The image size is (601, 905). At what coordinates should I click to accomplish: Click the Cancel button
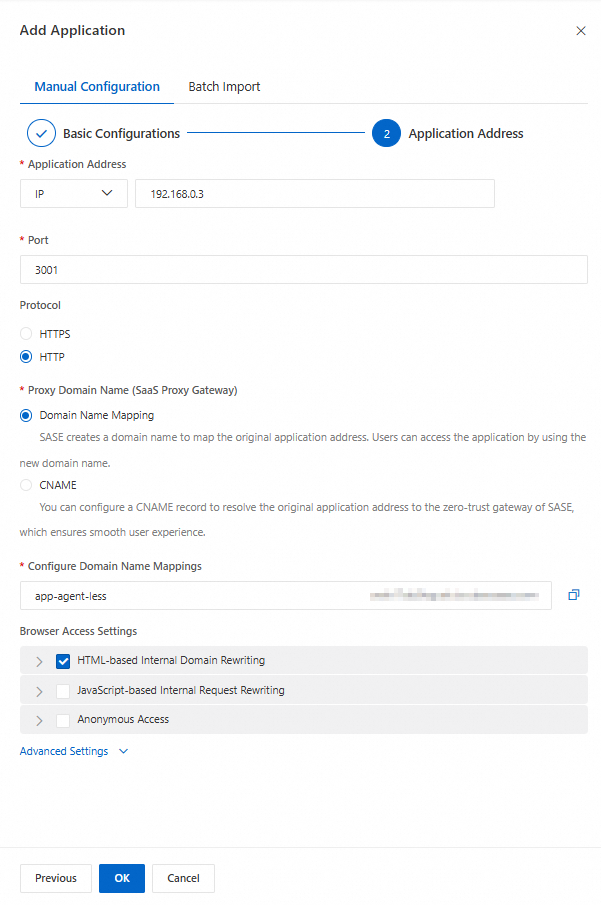tap(183, 878)
